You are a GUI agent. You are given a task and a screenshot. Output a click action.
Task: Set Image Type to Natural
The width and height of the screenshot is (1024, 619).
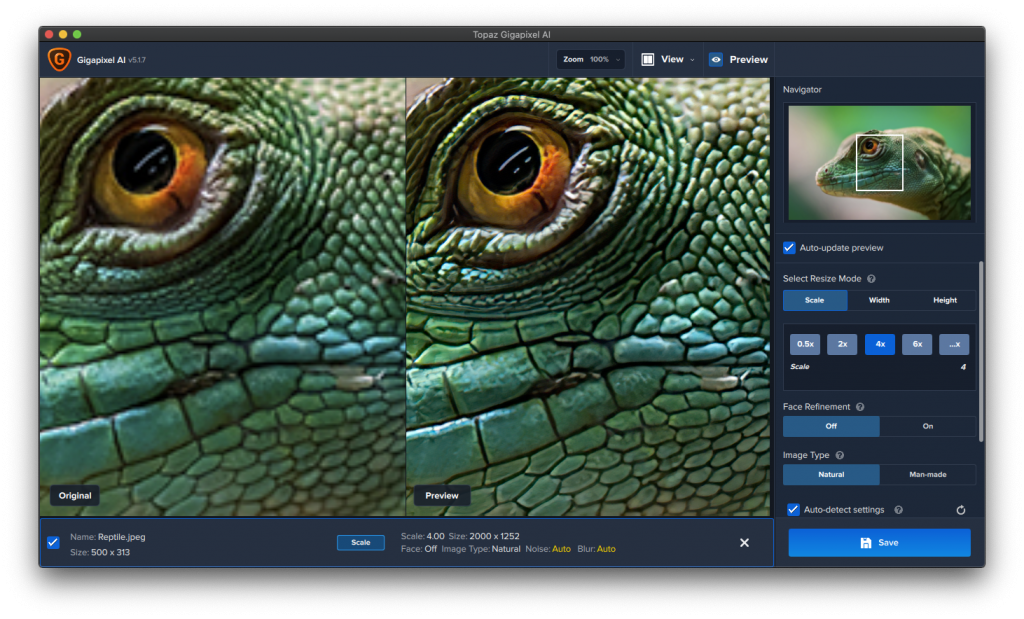click(831, 475)
